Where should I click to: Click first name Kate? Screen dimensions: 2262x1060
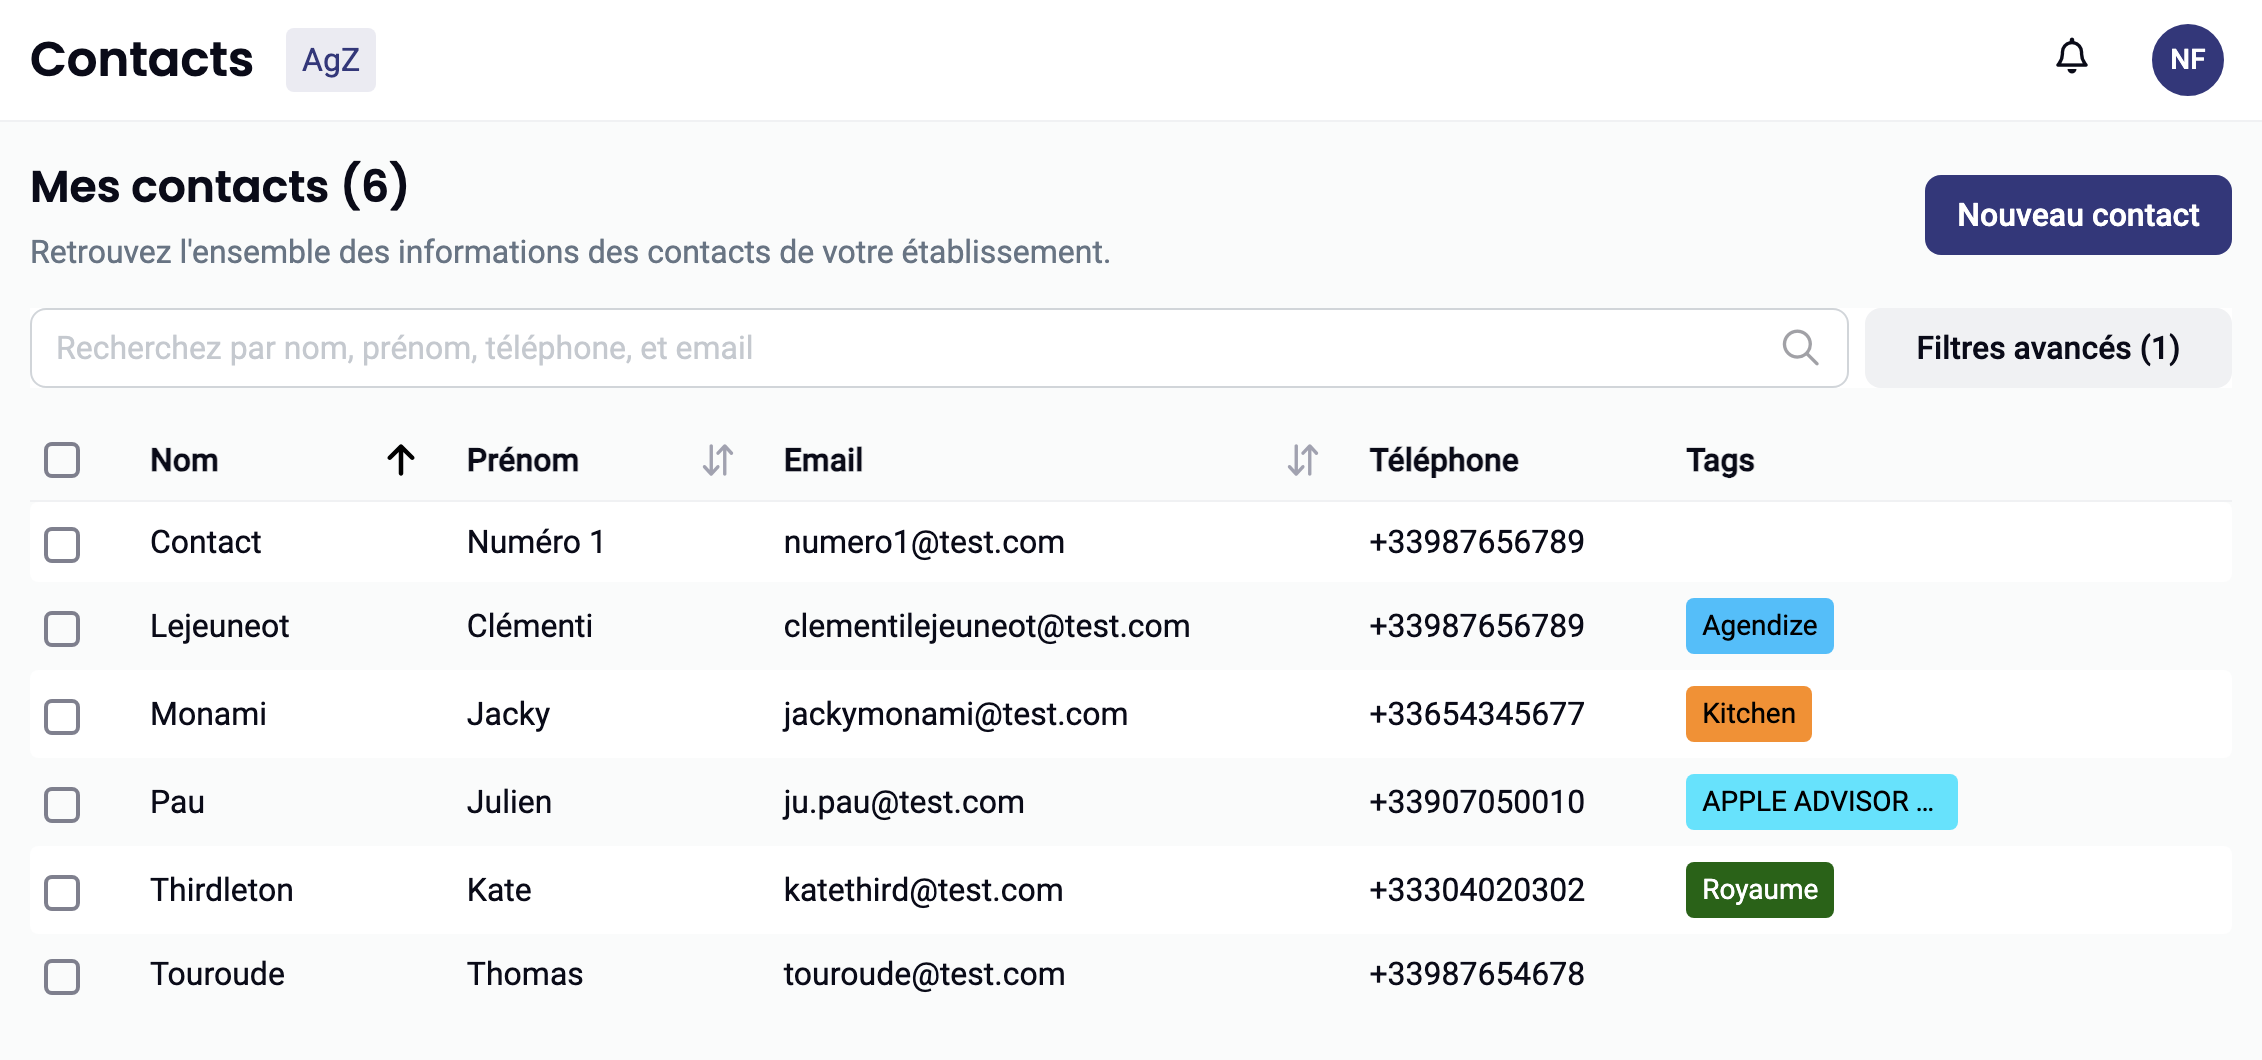point(499,890)
